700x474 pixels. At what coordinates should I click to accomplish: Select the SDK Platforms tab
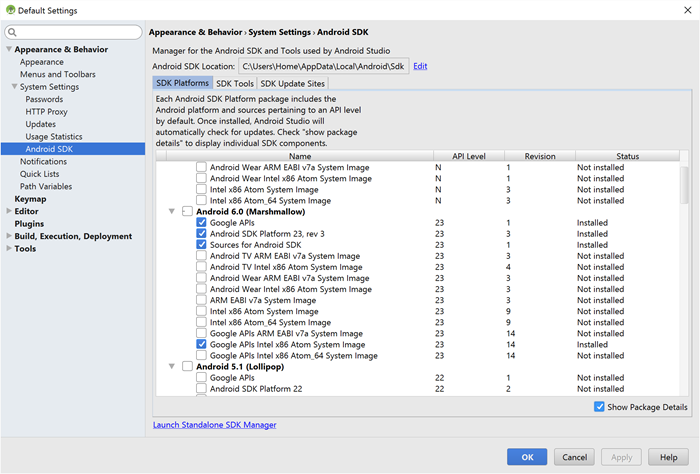[x=182, y=83]
